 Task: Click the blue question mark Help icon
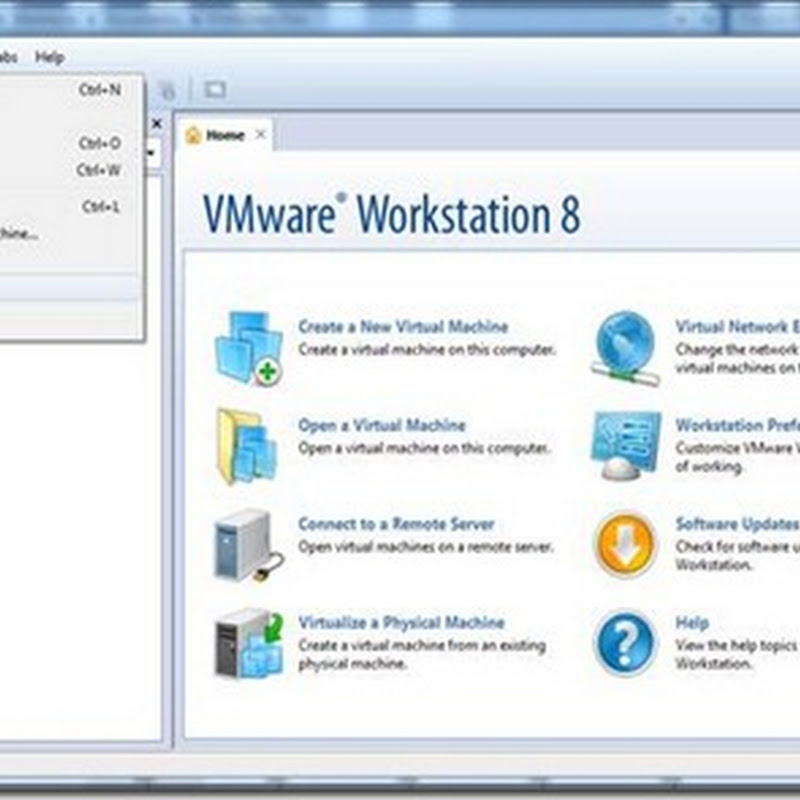click(x=626, y=643)
